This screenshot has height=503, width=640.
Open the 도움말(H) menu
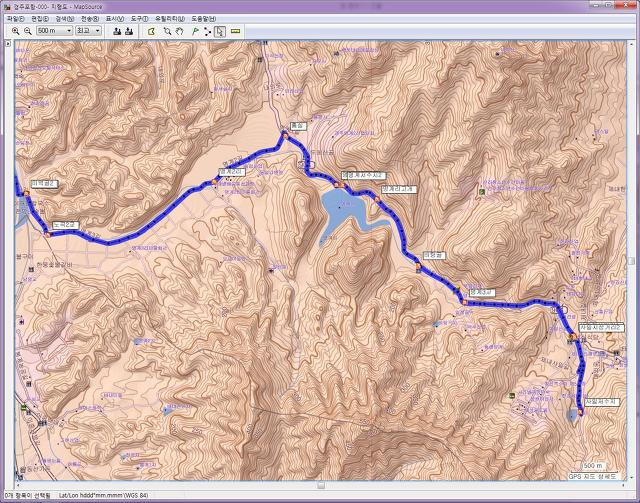pos(204,19)
